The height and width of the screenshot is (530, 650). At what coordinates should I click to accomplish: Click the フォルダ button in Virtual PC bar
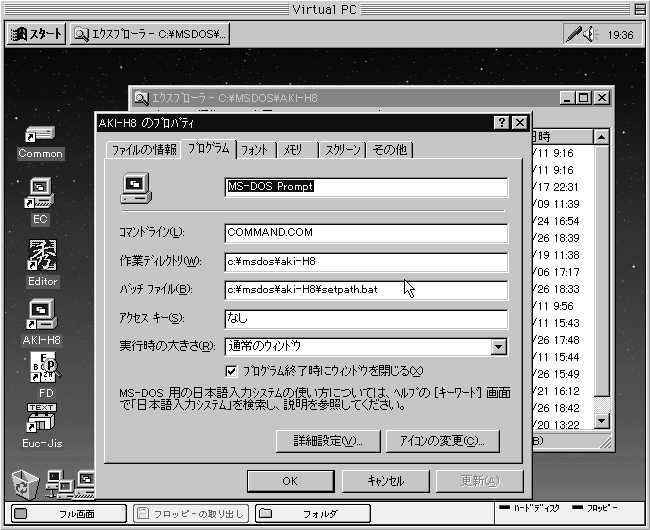click(313, 514)
